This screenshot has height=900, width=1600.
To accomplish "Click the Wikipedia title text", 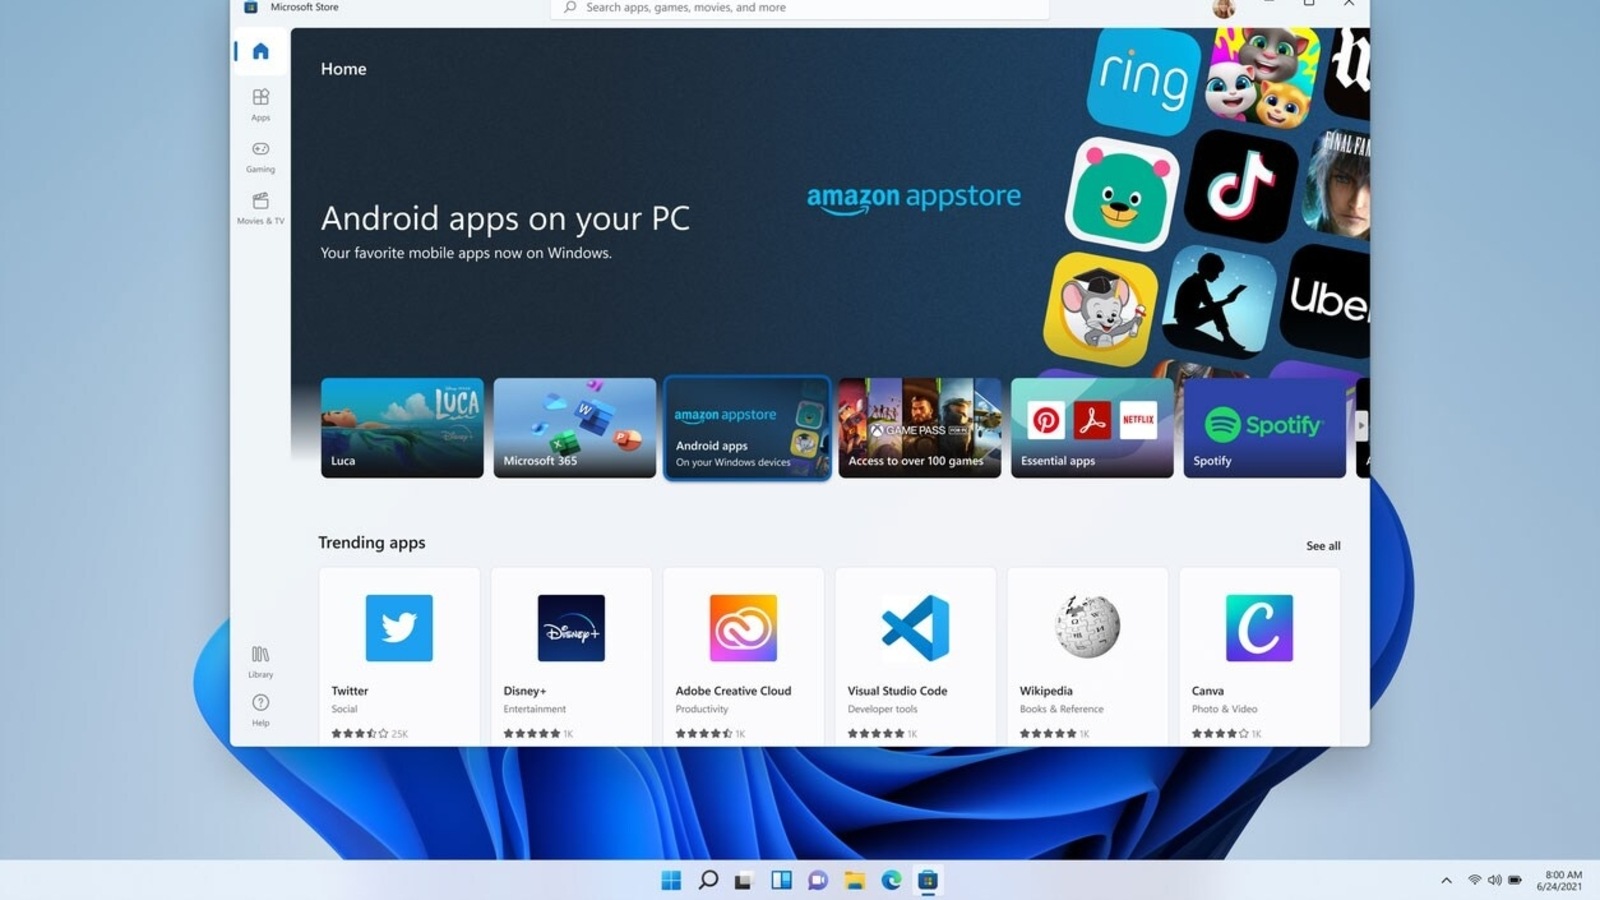I will pos(1046,691).
